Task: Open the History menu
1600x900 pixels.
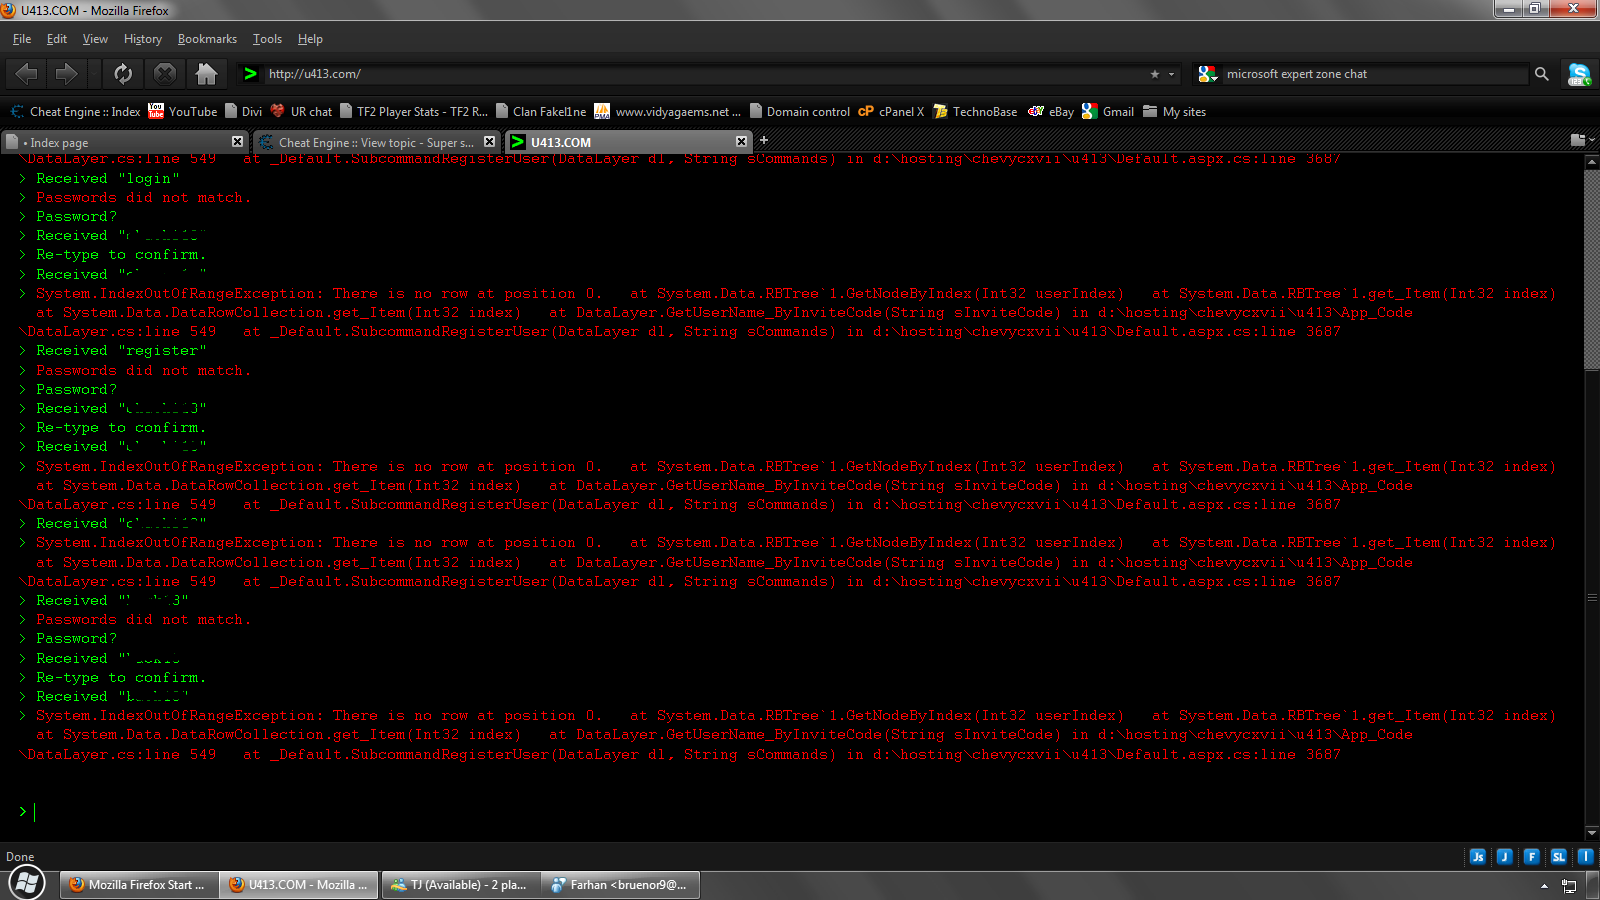Action: [143, 39]
